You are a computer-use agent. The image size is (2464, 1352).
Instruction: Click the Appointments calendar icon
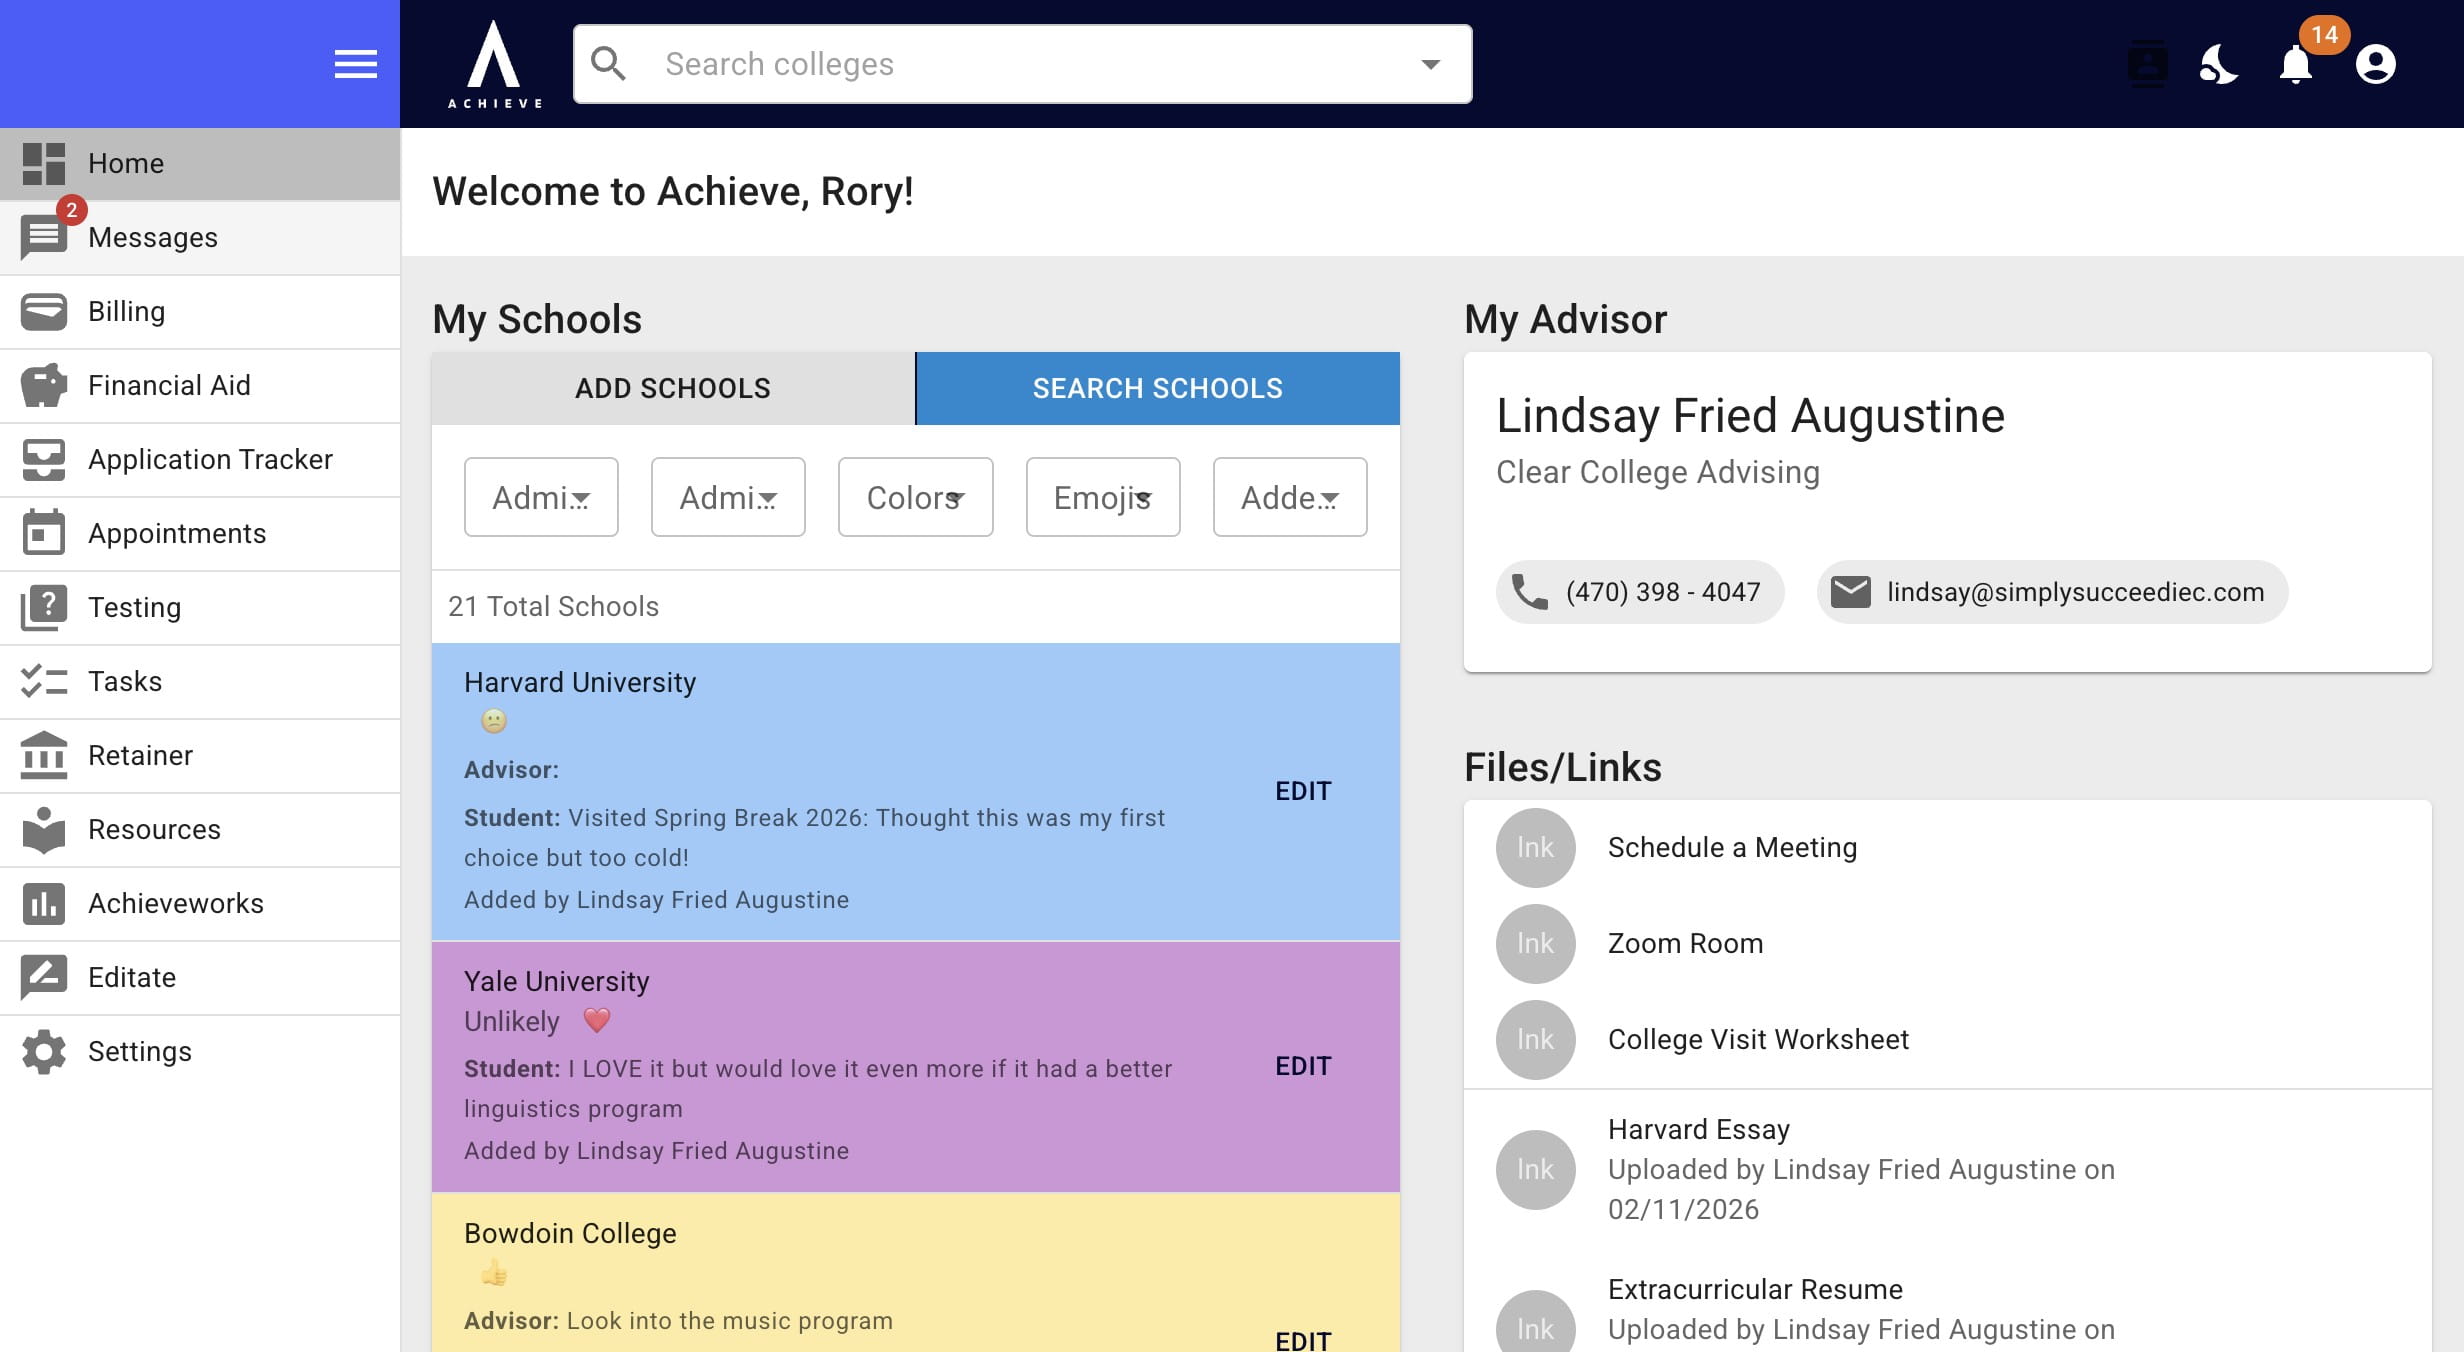point(44,533)
